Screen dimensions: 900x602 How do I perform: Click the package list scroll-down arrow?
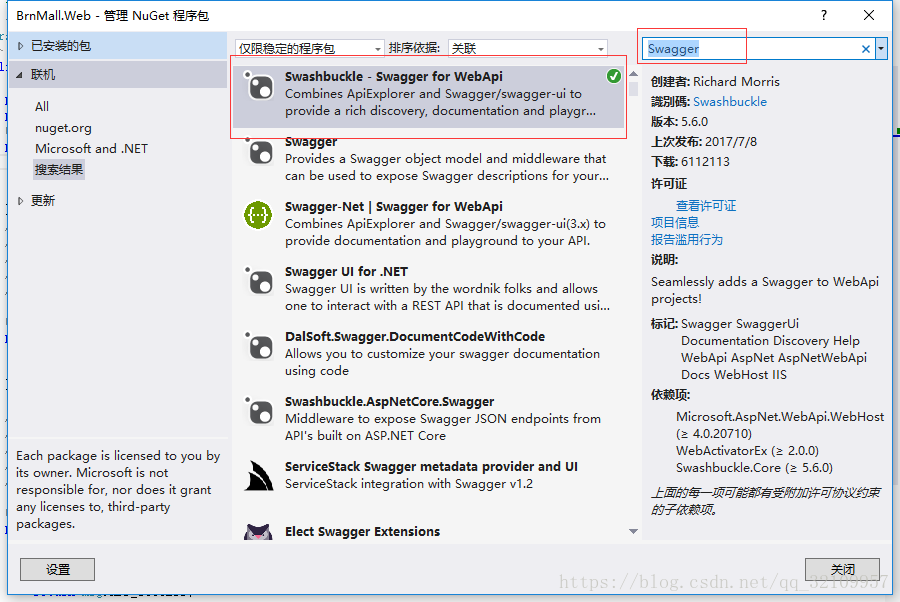tap(633, 531)
